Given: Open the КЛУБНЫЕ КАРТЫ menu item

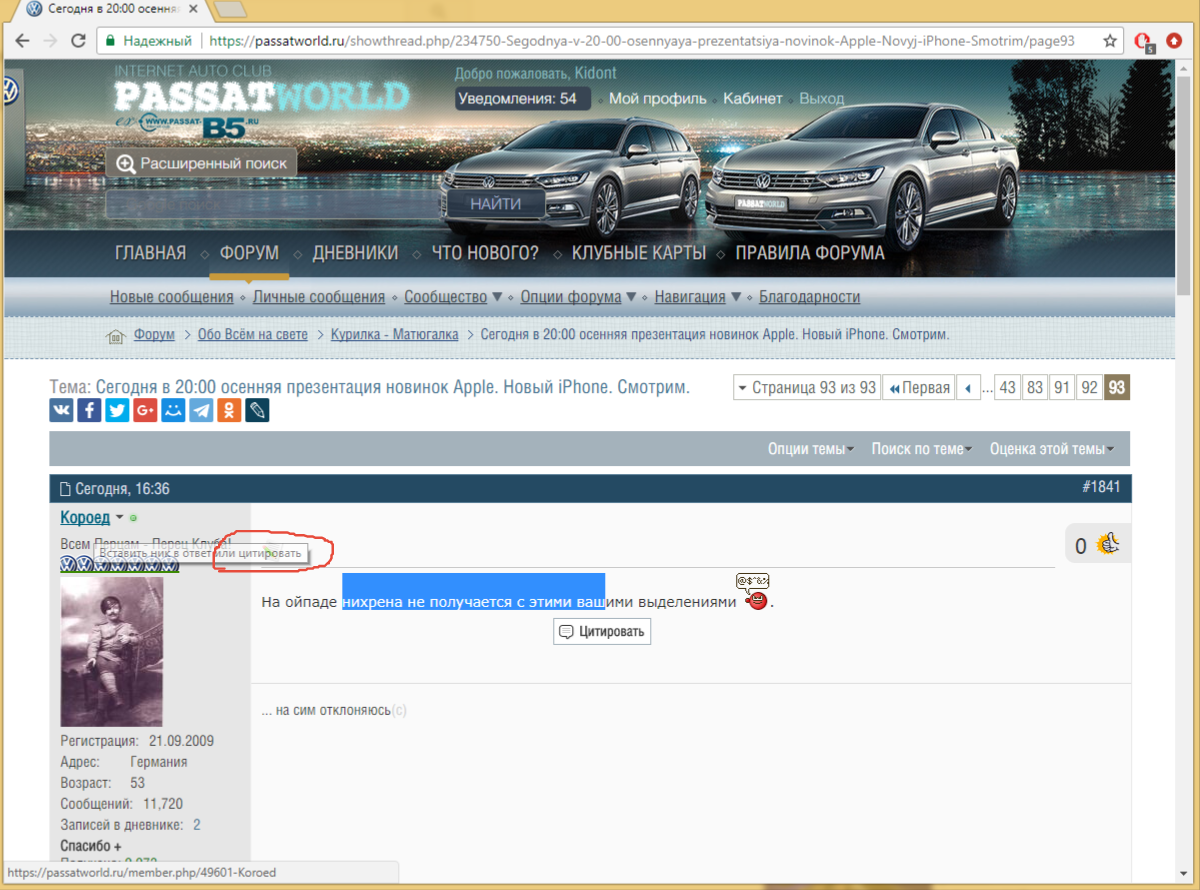Looking at the screenshot, I should 639,253.
